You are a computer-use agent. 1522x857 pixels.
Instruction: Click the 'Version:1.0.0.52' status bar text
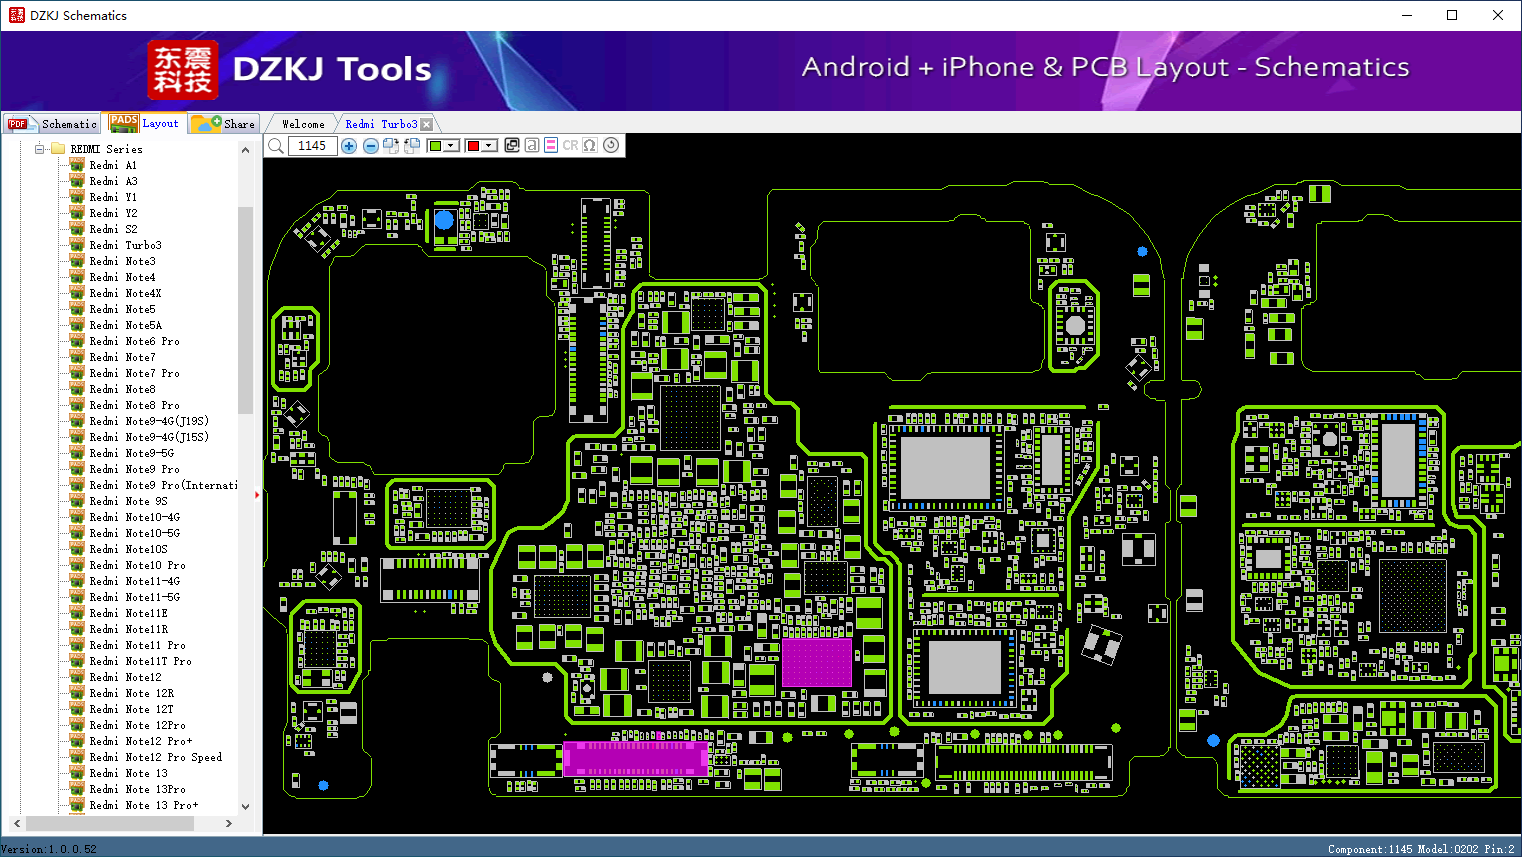tap(49, 849)
